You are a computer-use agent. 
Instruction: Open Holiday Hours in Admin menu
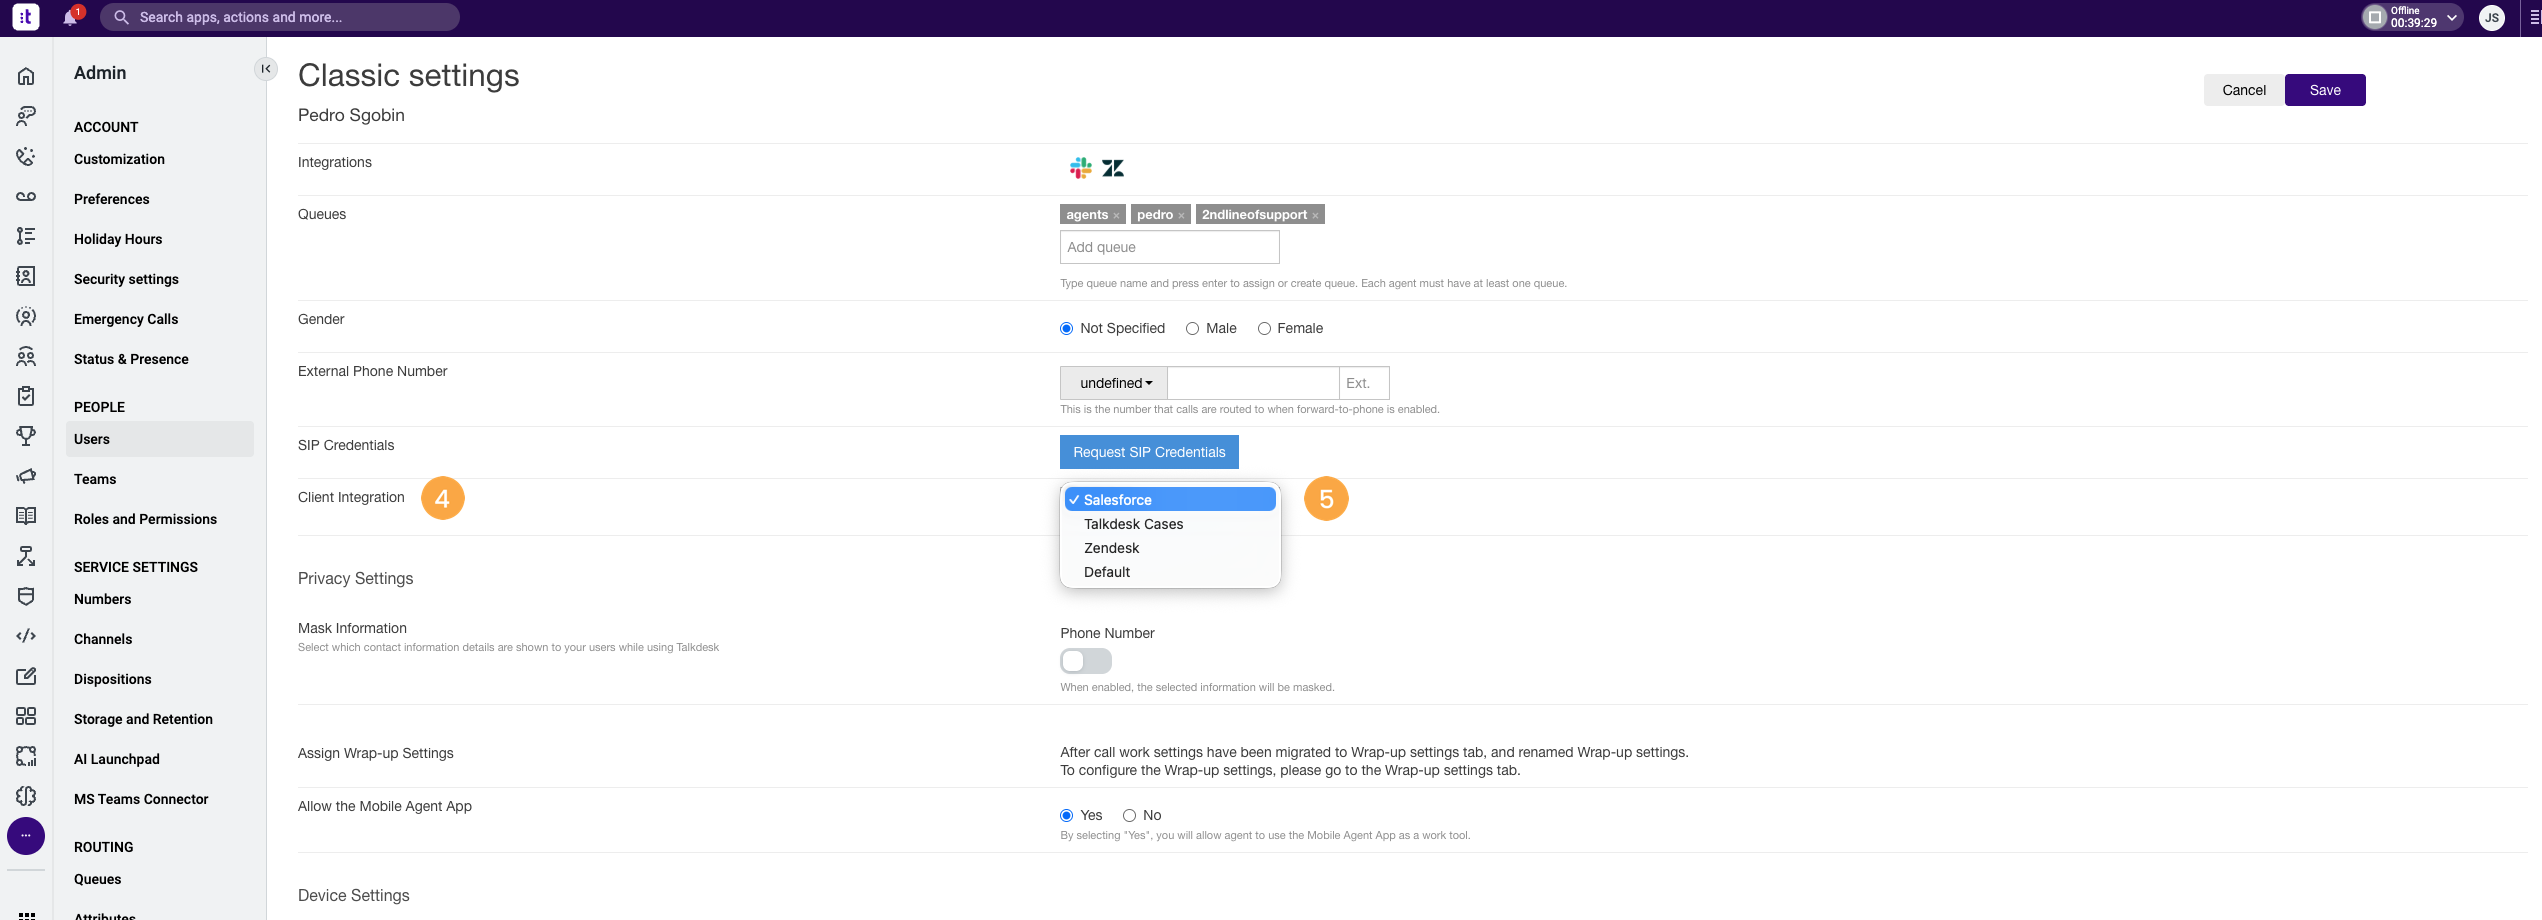(x=118, y=239)
